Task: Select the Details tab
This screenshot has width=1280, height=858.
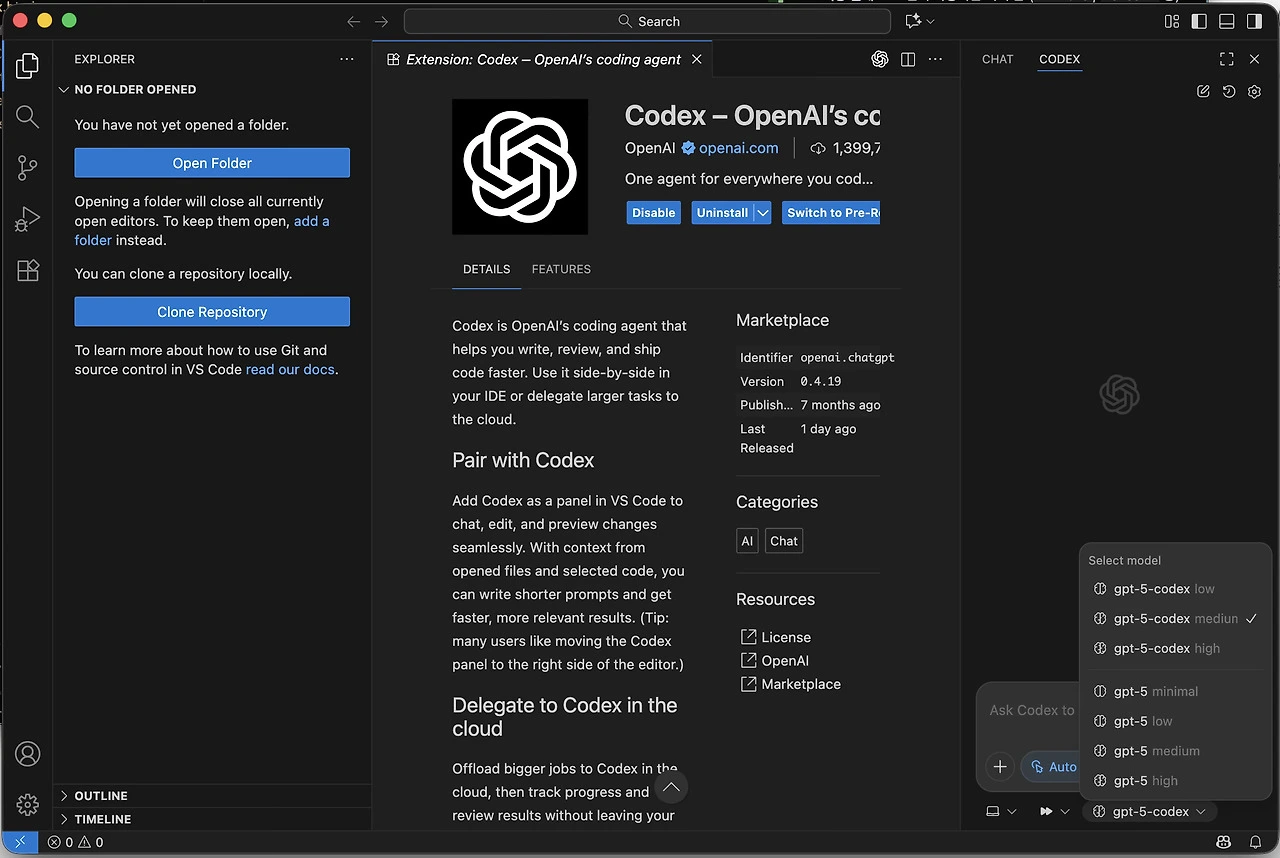Action: pyautogui.click(x=486, y=269)
